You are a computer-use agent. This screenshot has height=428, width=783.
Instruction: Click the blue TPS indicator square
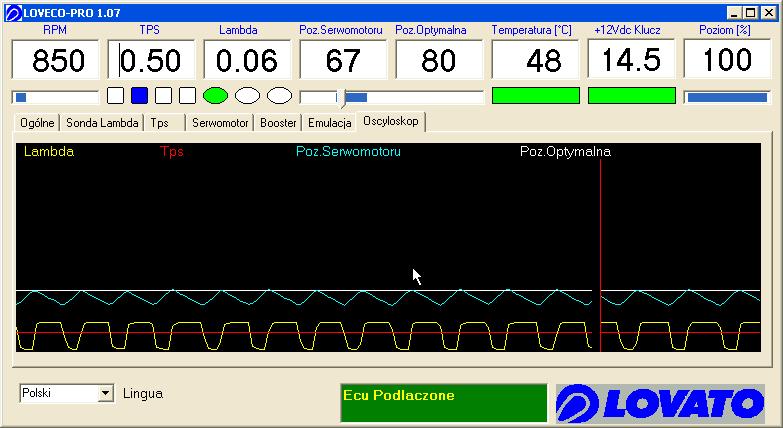pos(139,95)
